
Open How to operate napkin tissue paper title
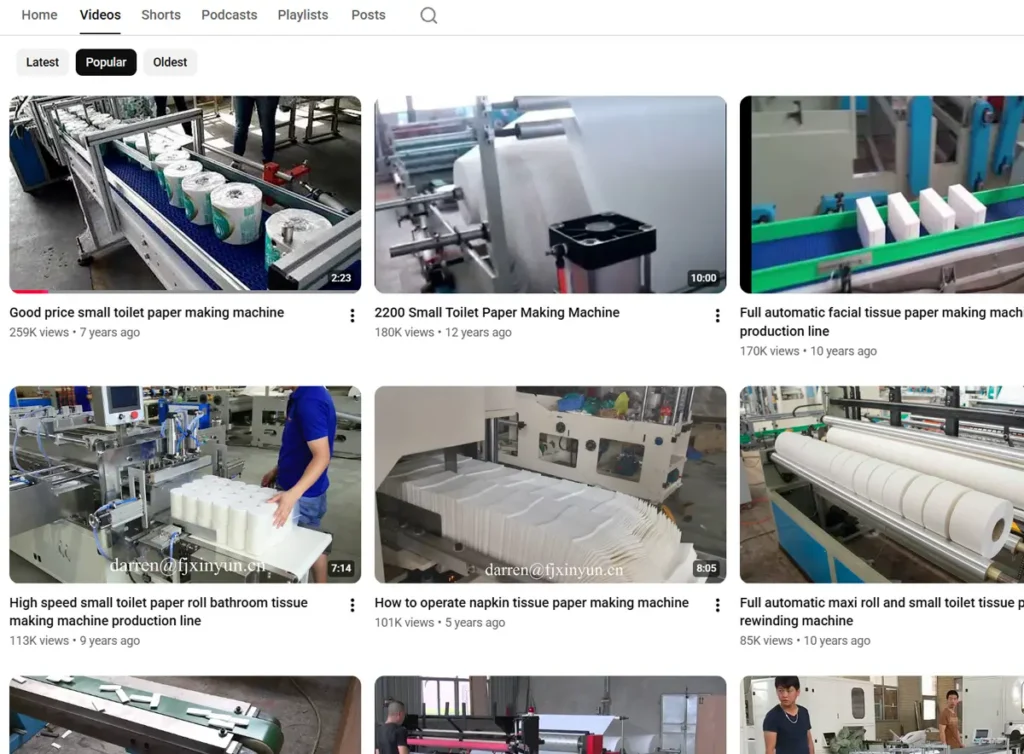tap(532, 603)
